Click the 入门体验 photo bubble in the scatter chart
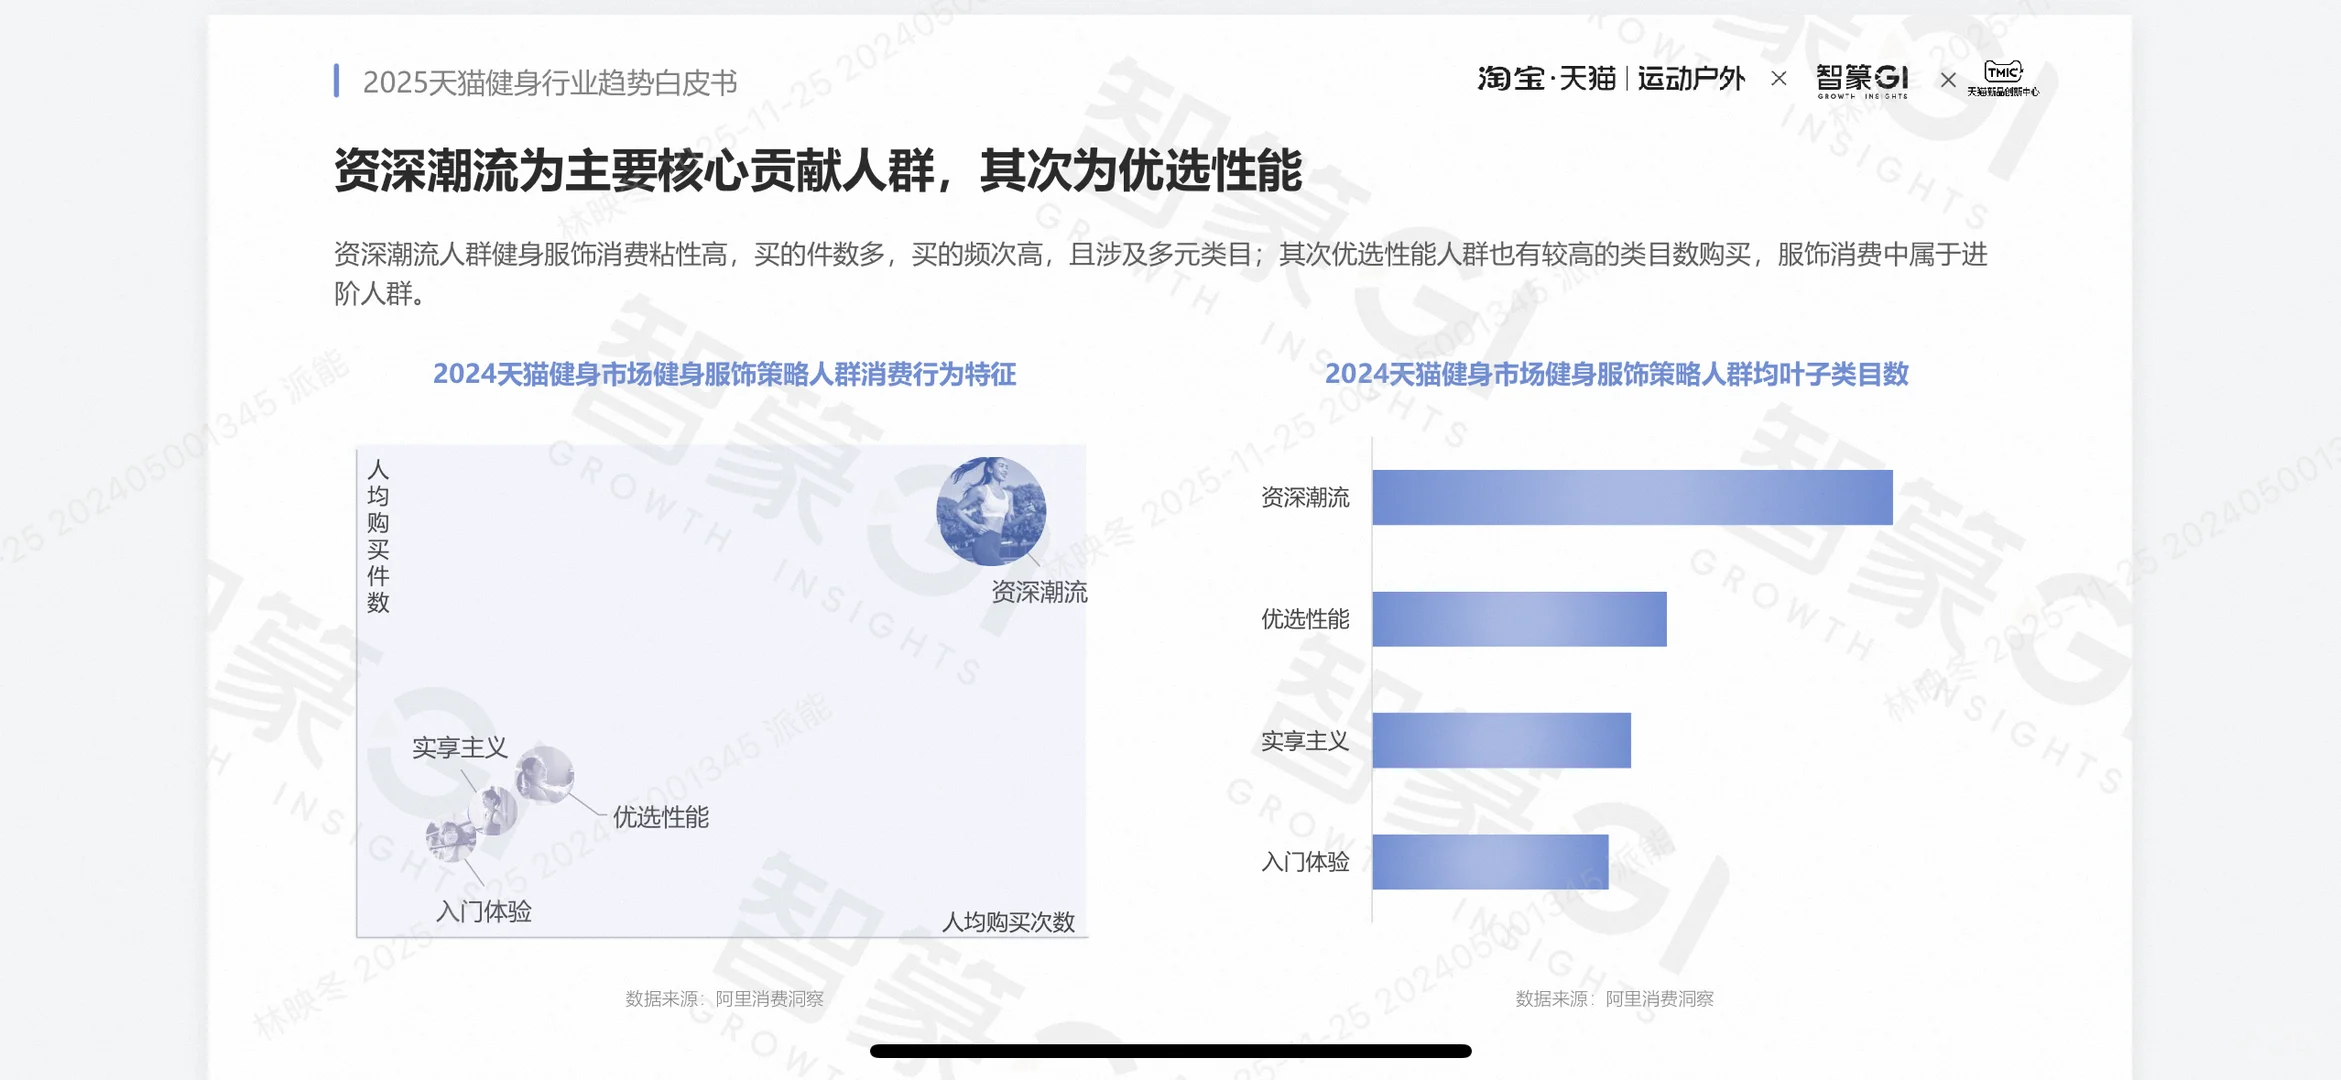Screen dimensions: 2341x1080 pos(451,838)
